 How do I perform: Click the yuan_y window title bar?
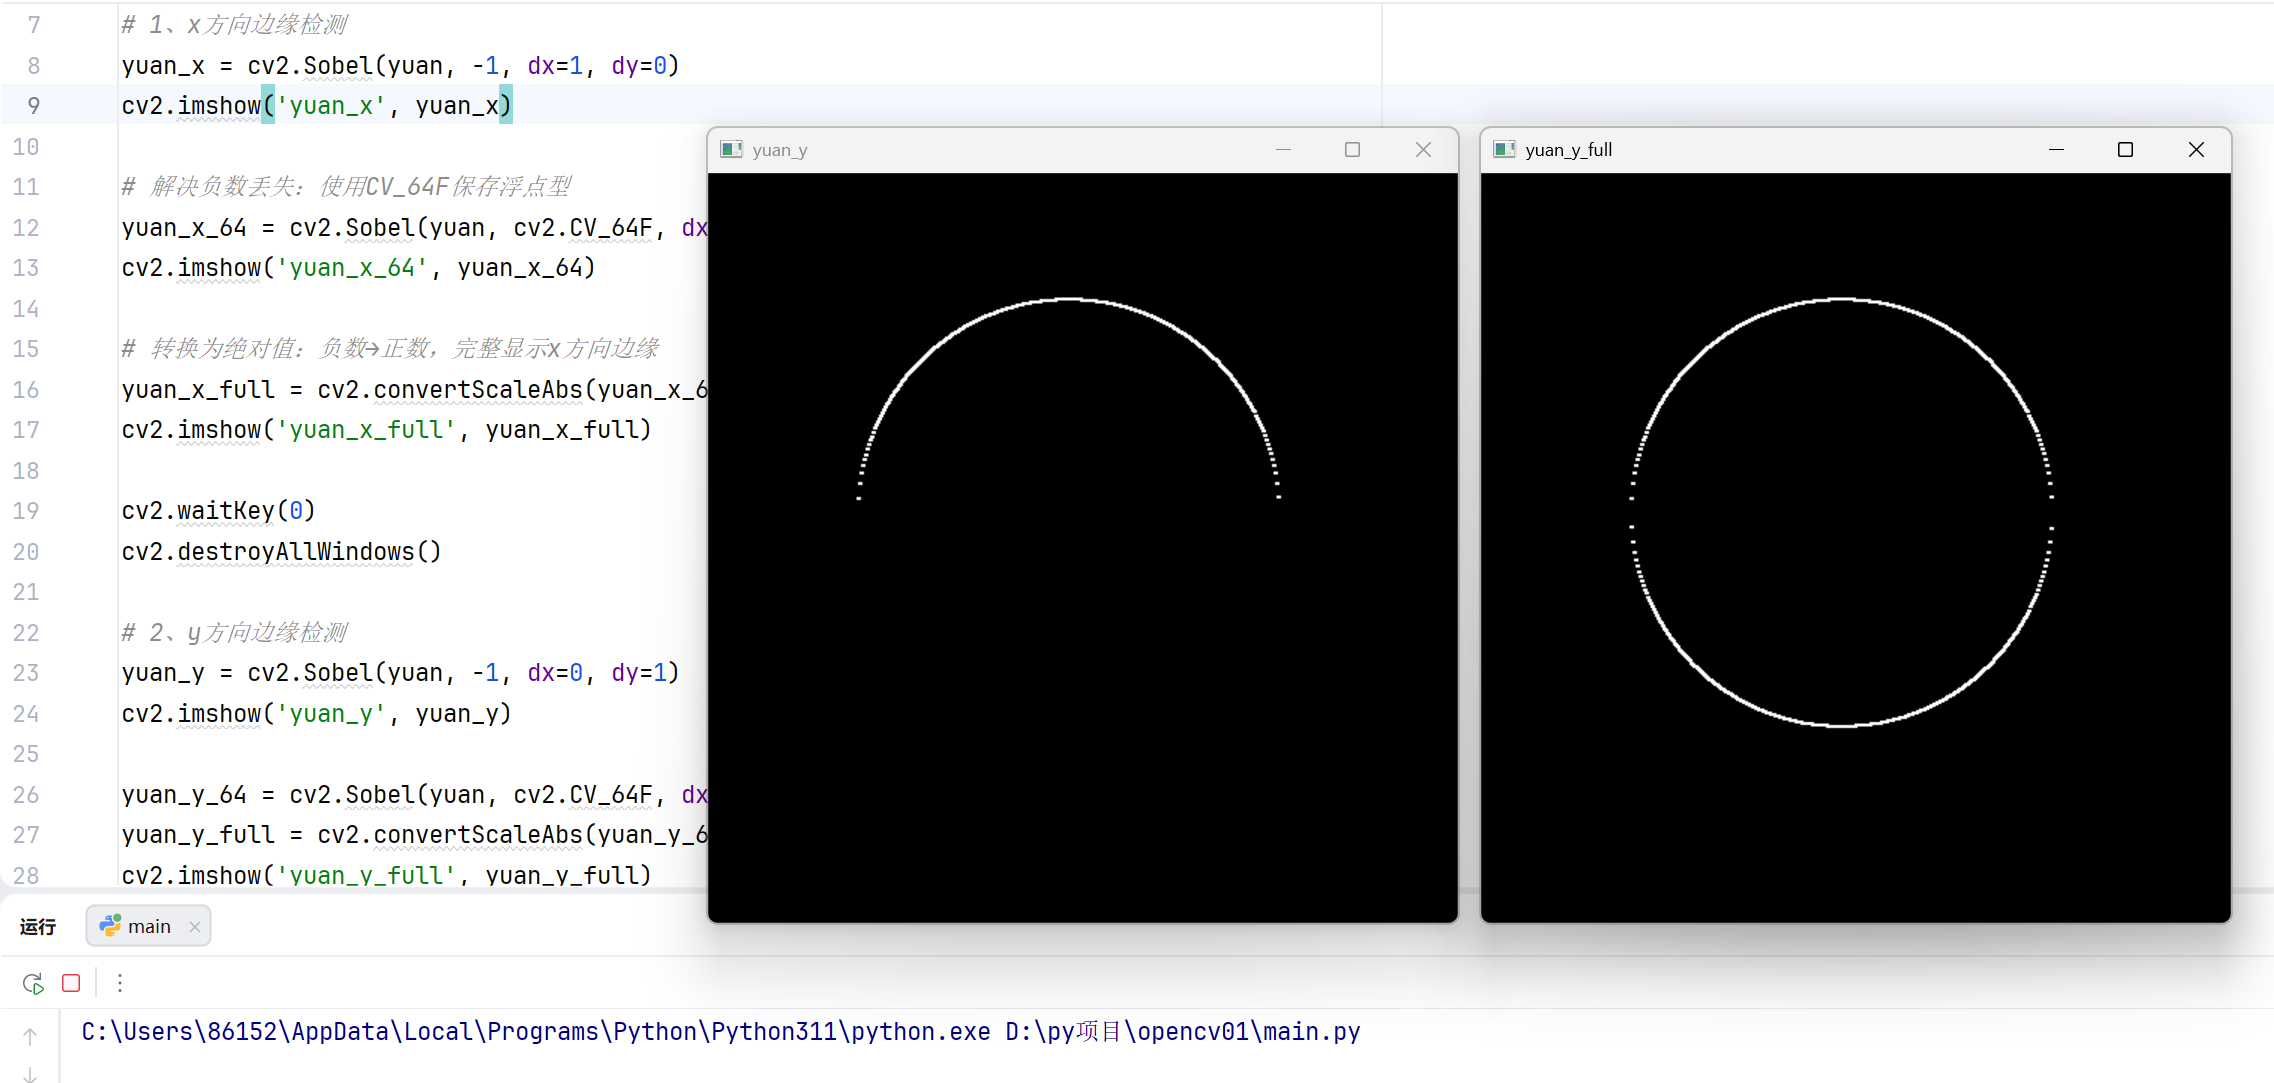[x=1000, y=150]
